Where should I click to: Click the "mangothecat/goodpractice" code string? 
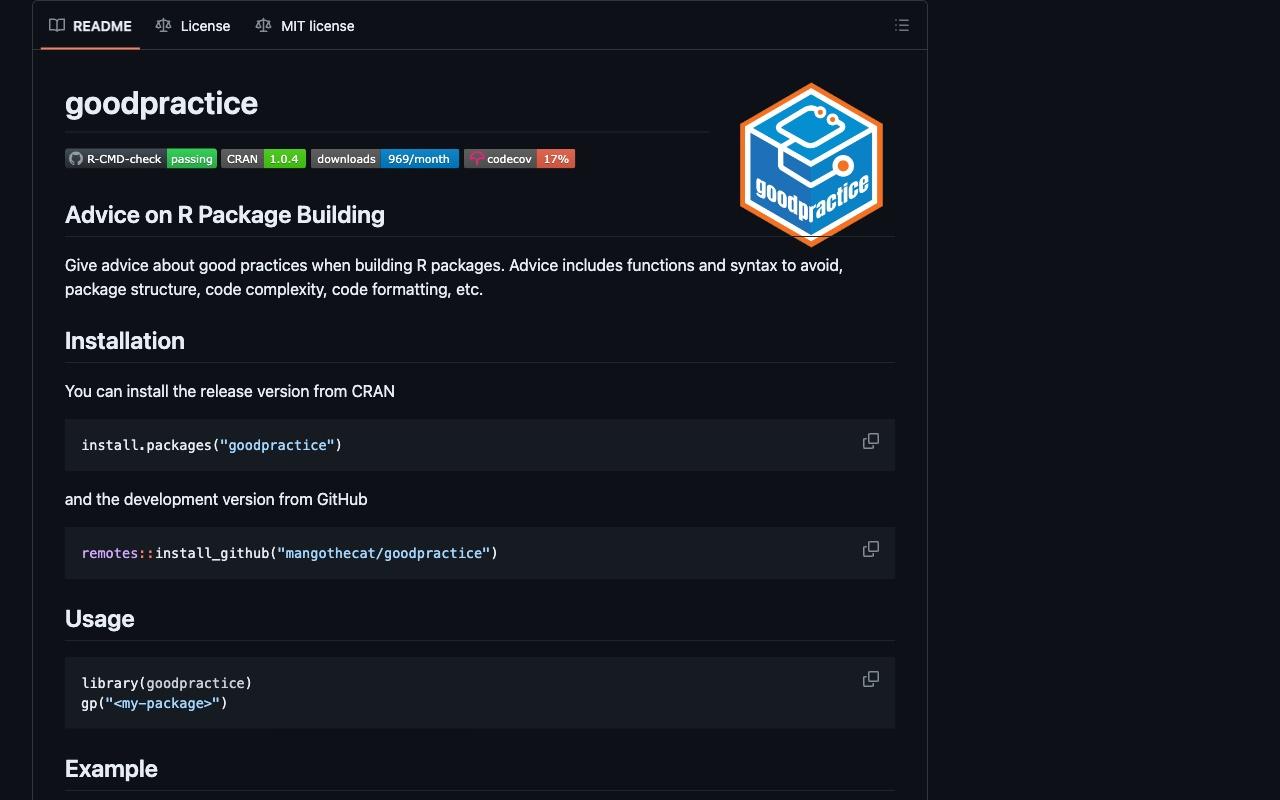point(384,553)
